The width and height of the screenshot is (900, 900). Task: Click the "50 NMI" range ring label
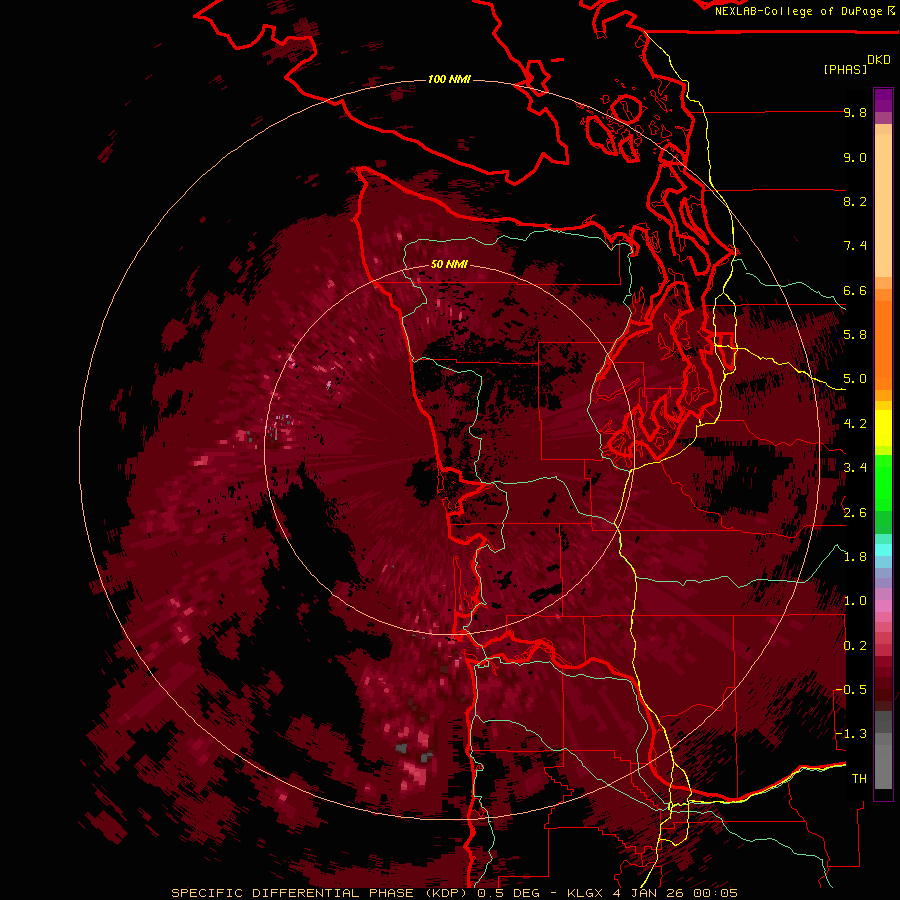click(449, 264)
